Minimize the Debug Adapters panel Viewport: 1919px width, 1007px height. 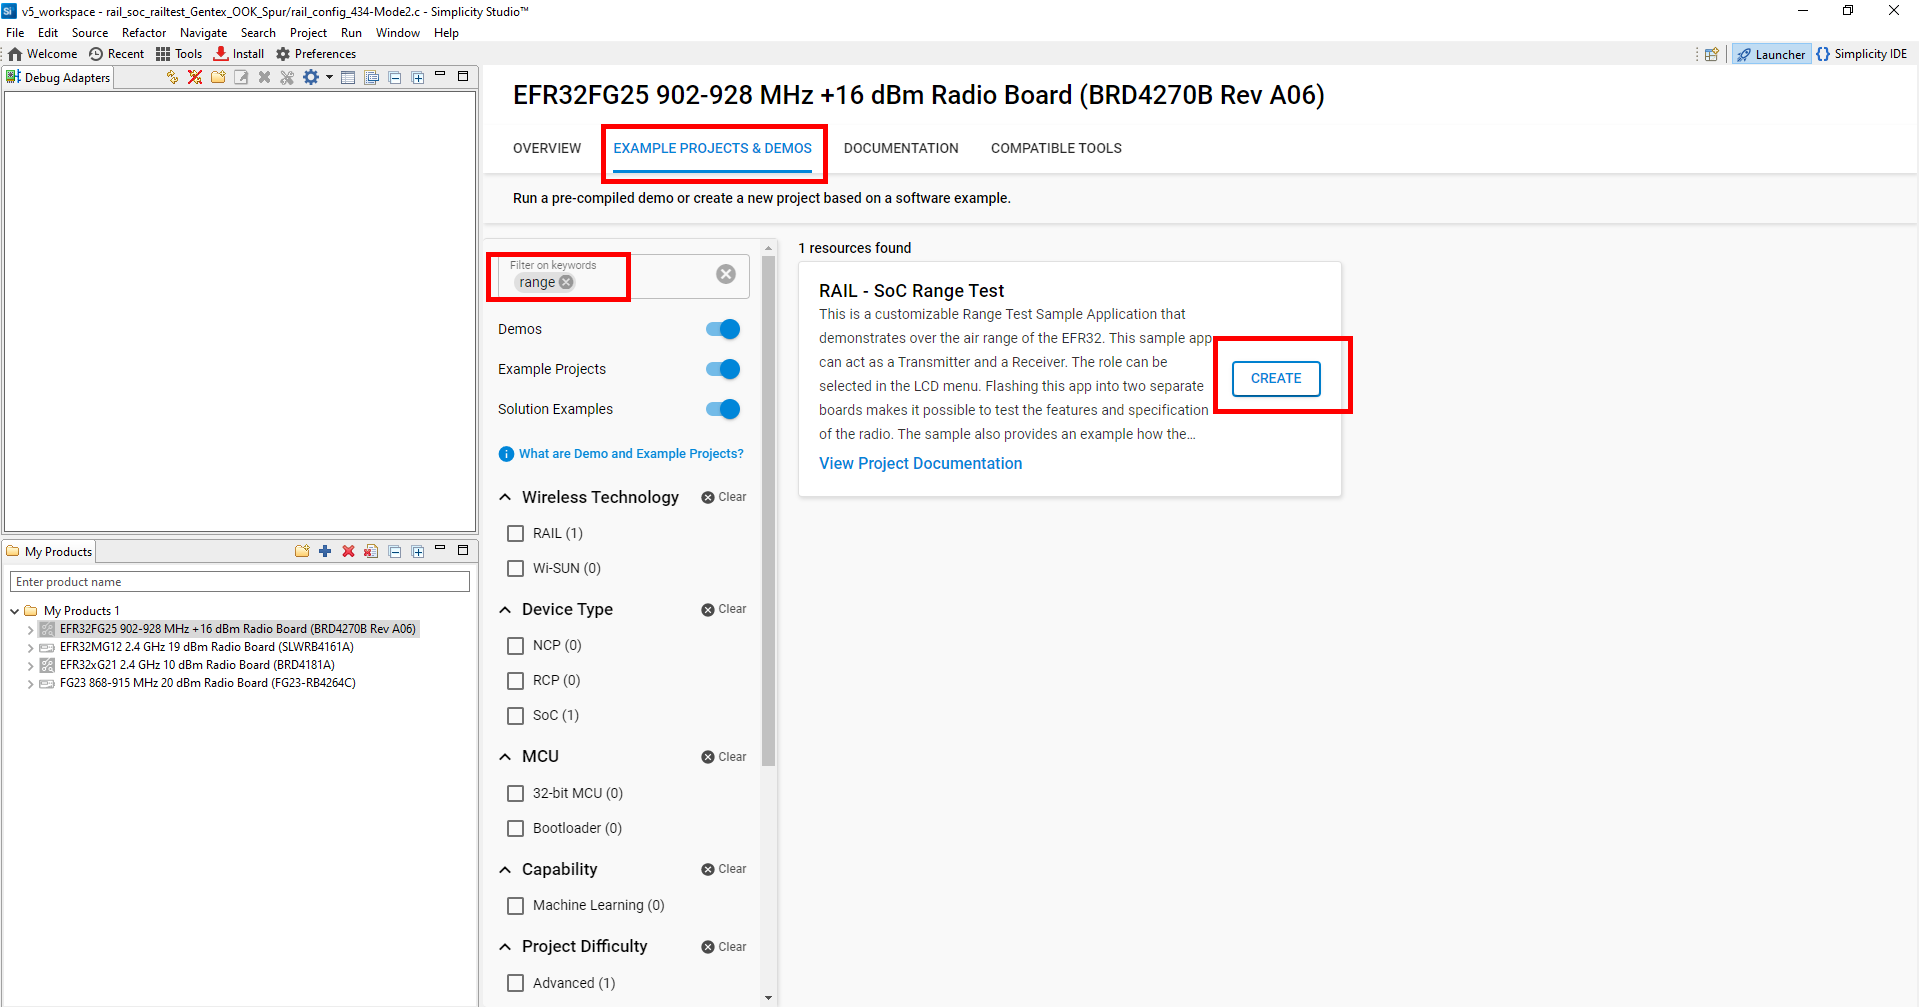click(440, 75)
